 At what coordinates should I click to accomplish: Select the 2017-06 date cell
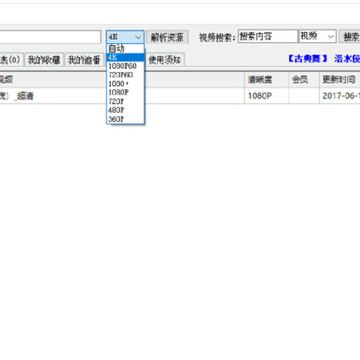[x=340, y=96]
